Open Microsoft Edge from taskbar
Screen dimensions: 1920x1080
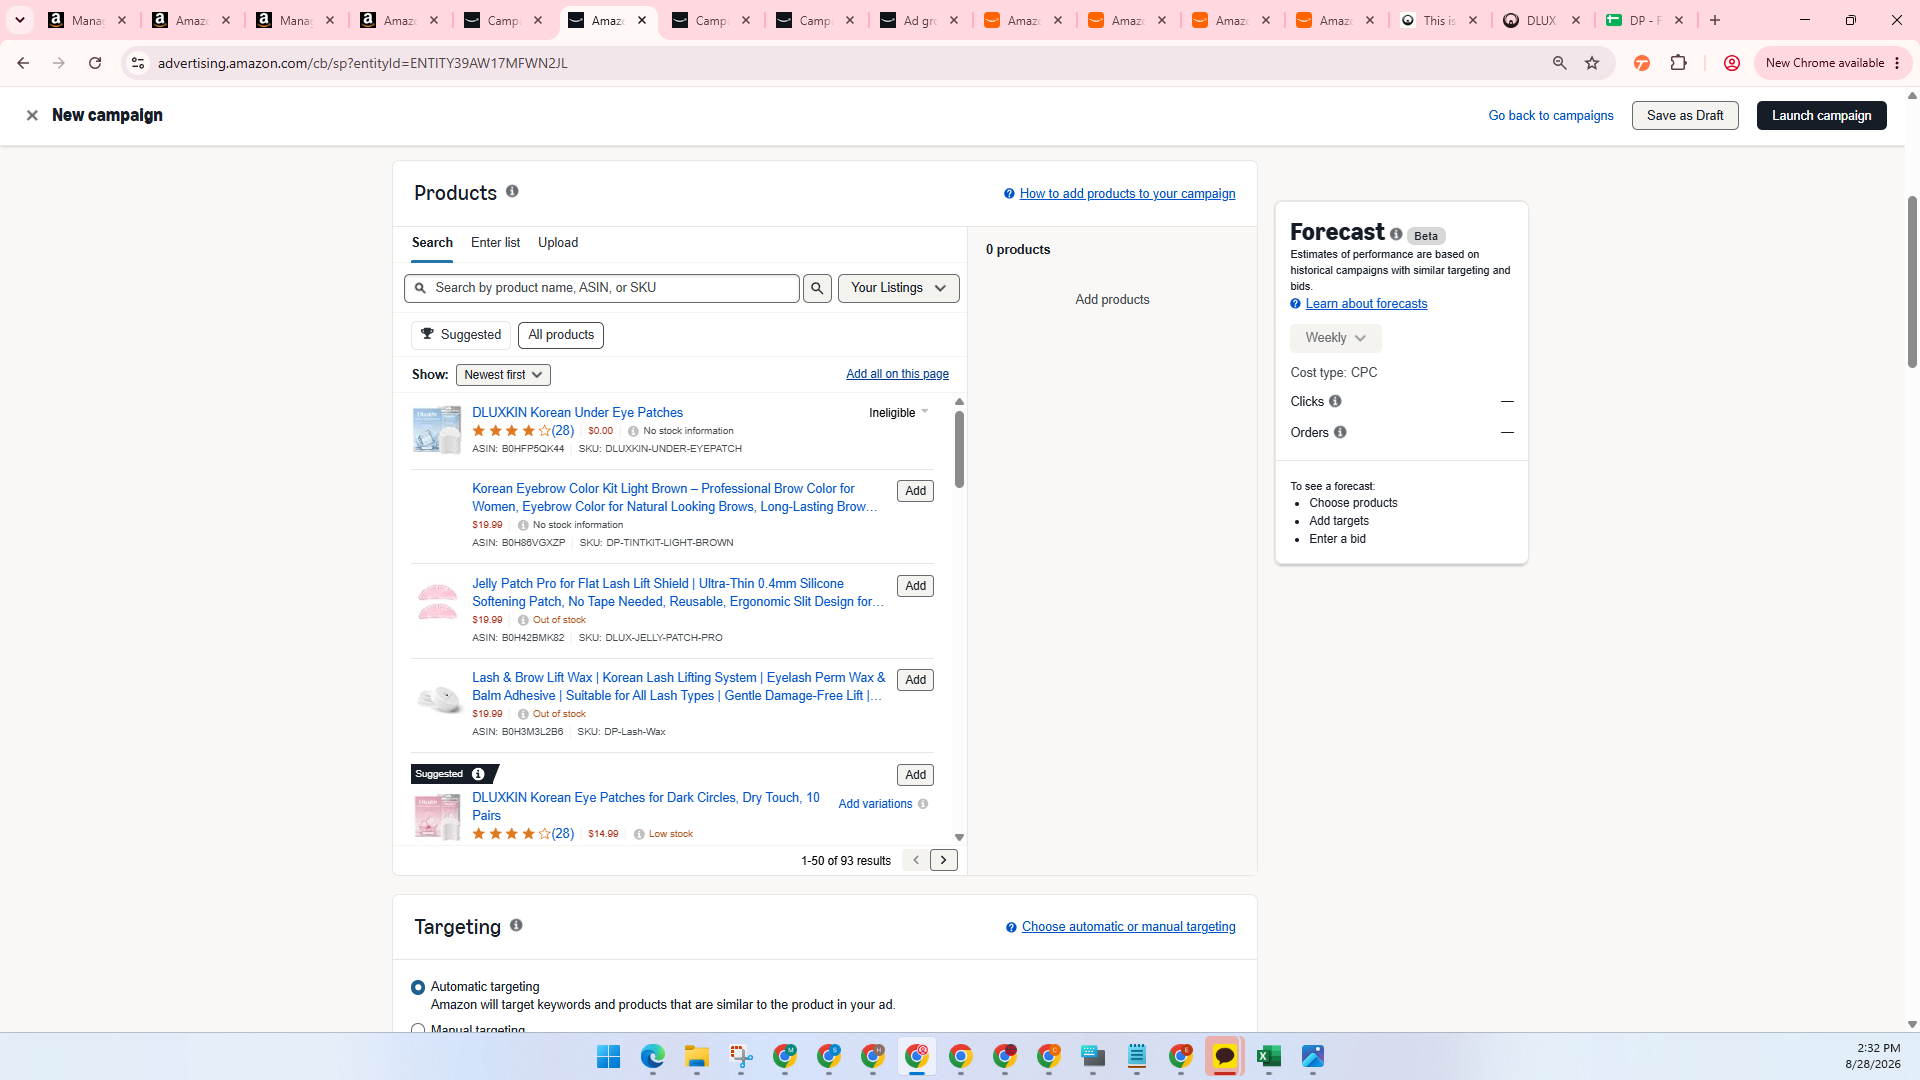tap(653, 1057)
